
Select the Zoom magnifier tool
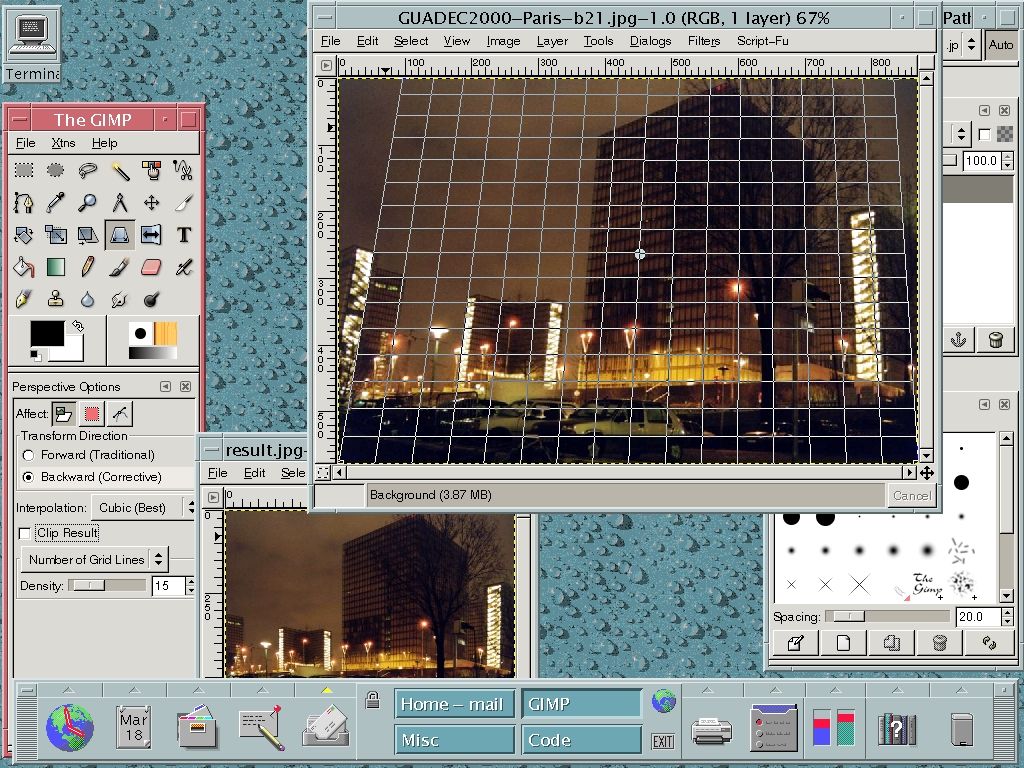point(88,202)
